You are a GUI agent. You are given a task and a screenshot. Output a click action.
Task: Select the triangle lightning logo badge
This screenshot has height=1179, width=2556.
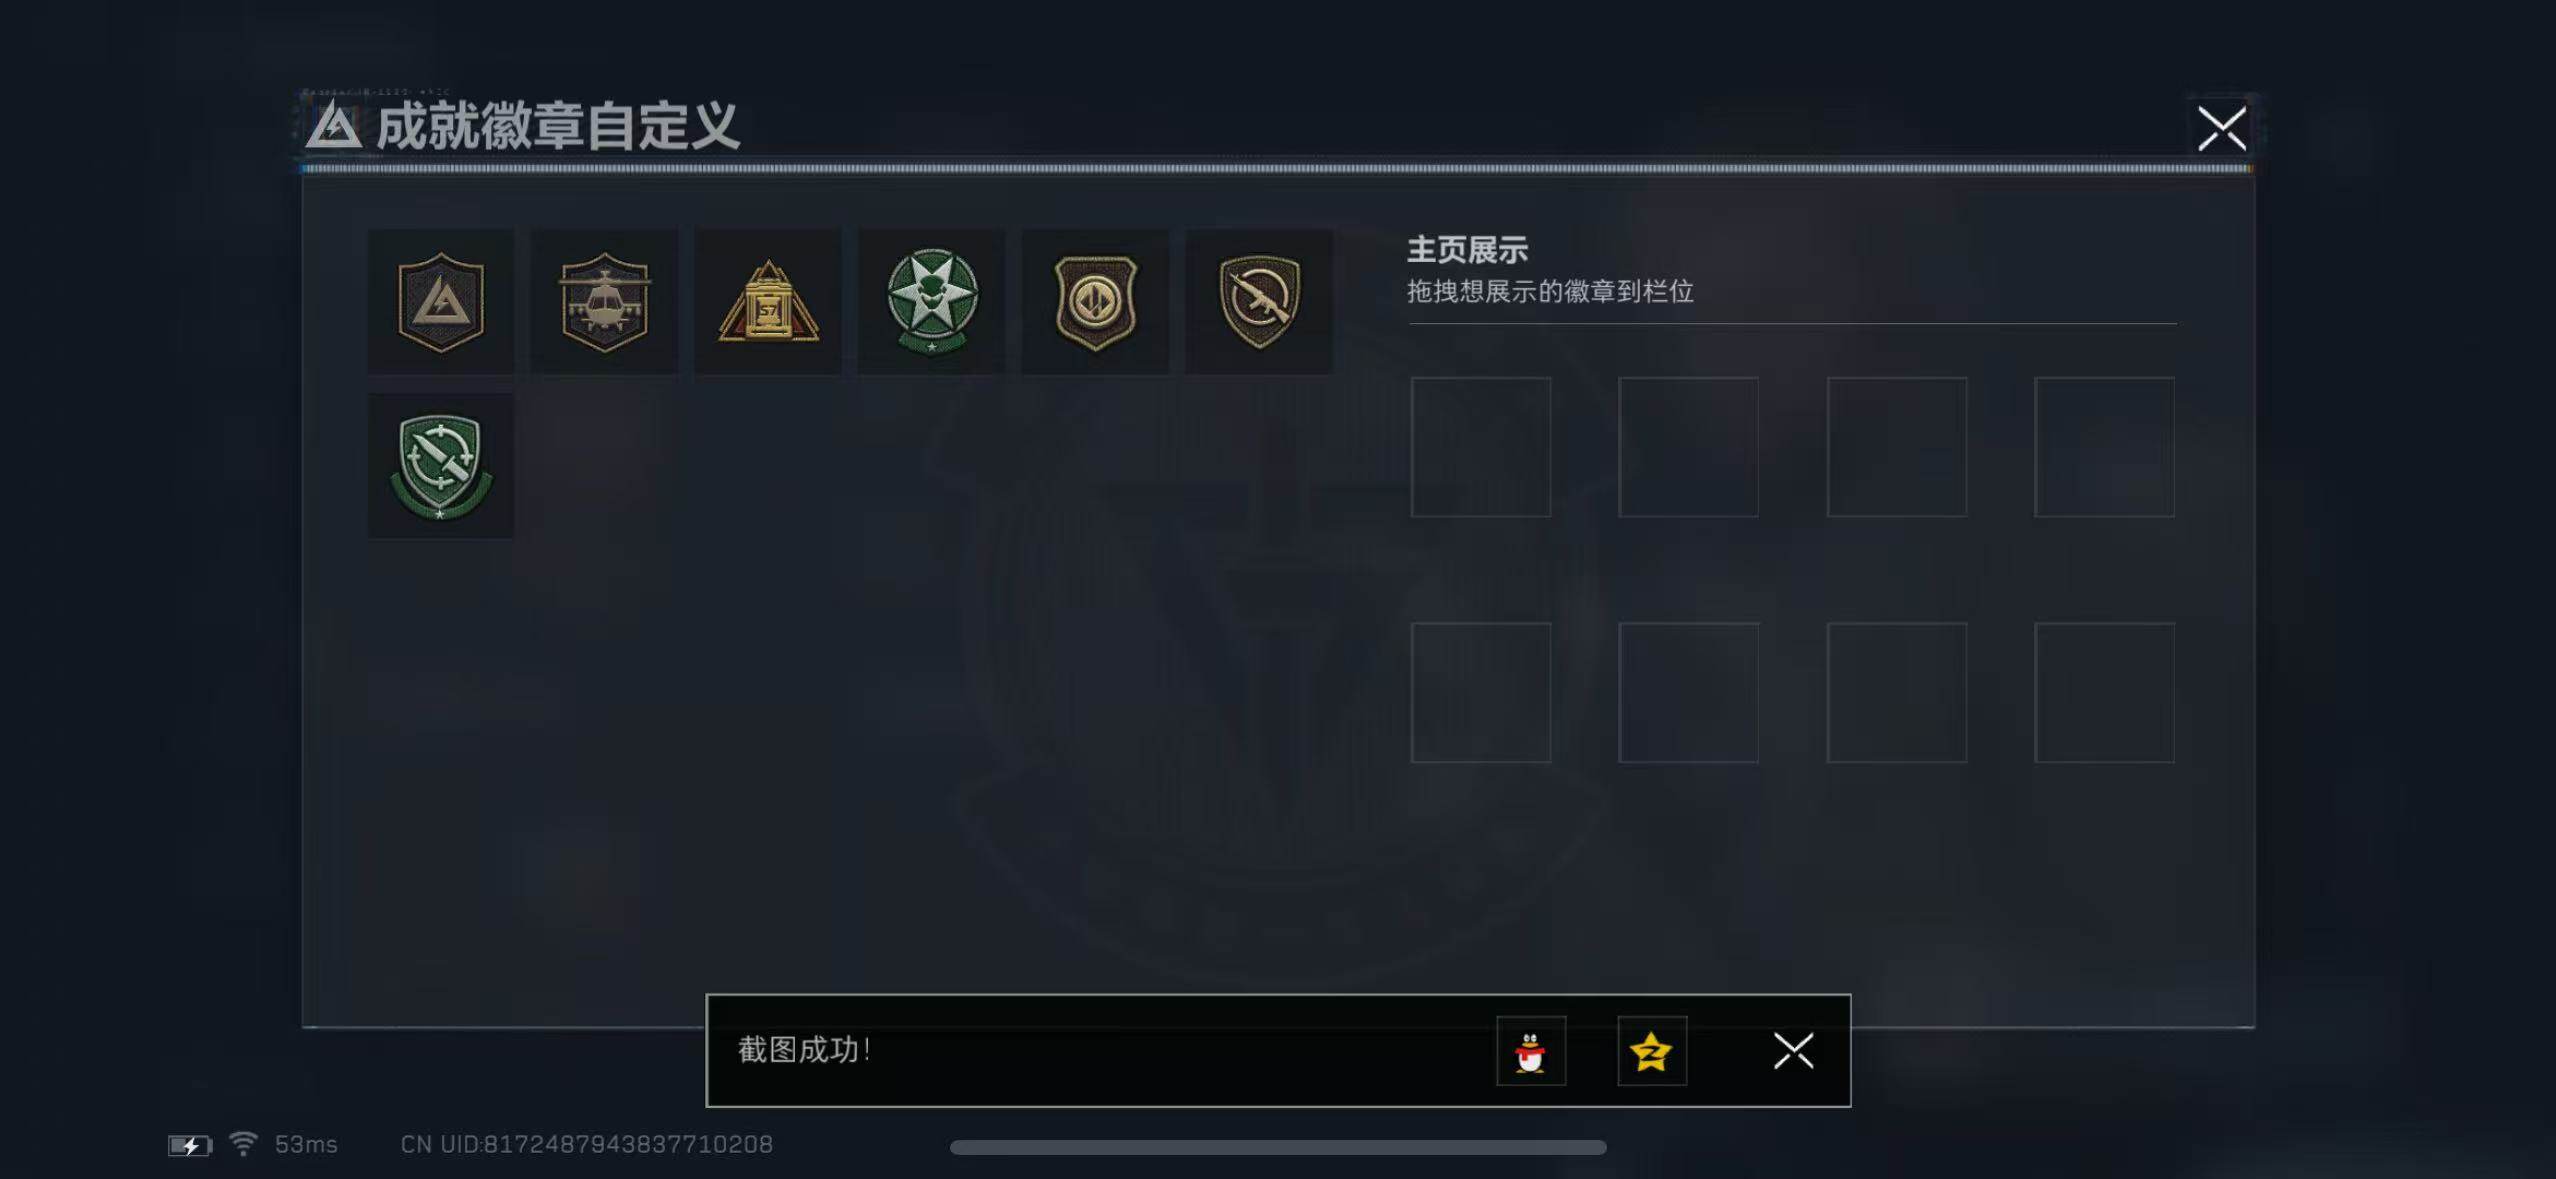[441, 302]
